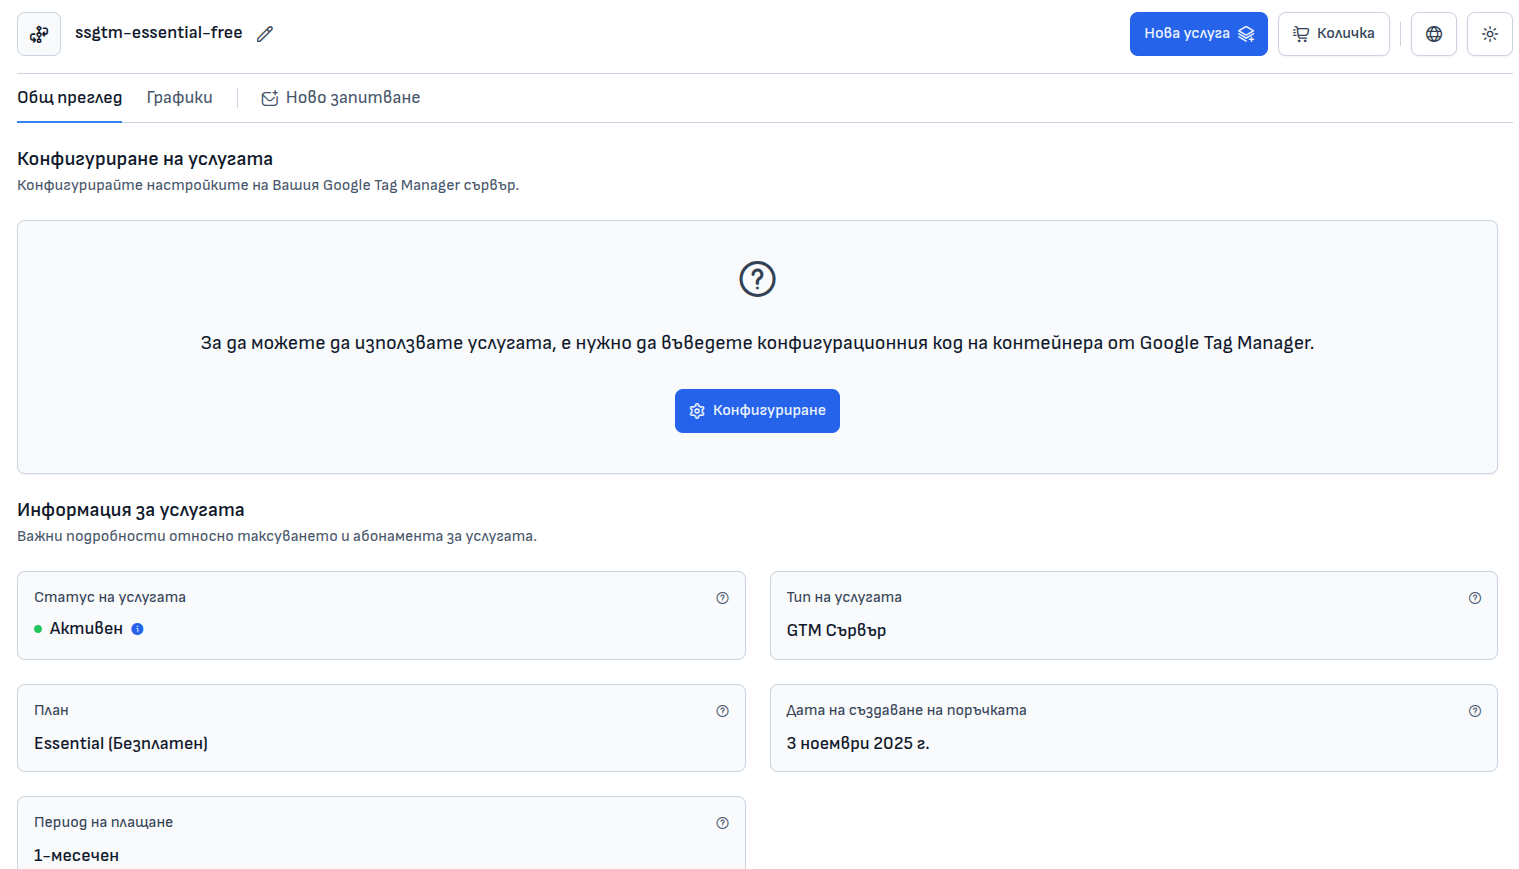
Task: Switch to the Графики tab
Action: 179,97
